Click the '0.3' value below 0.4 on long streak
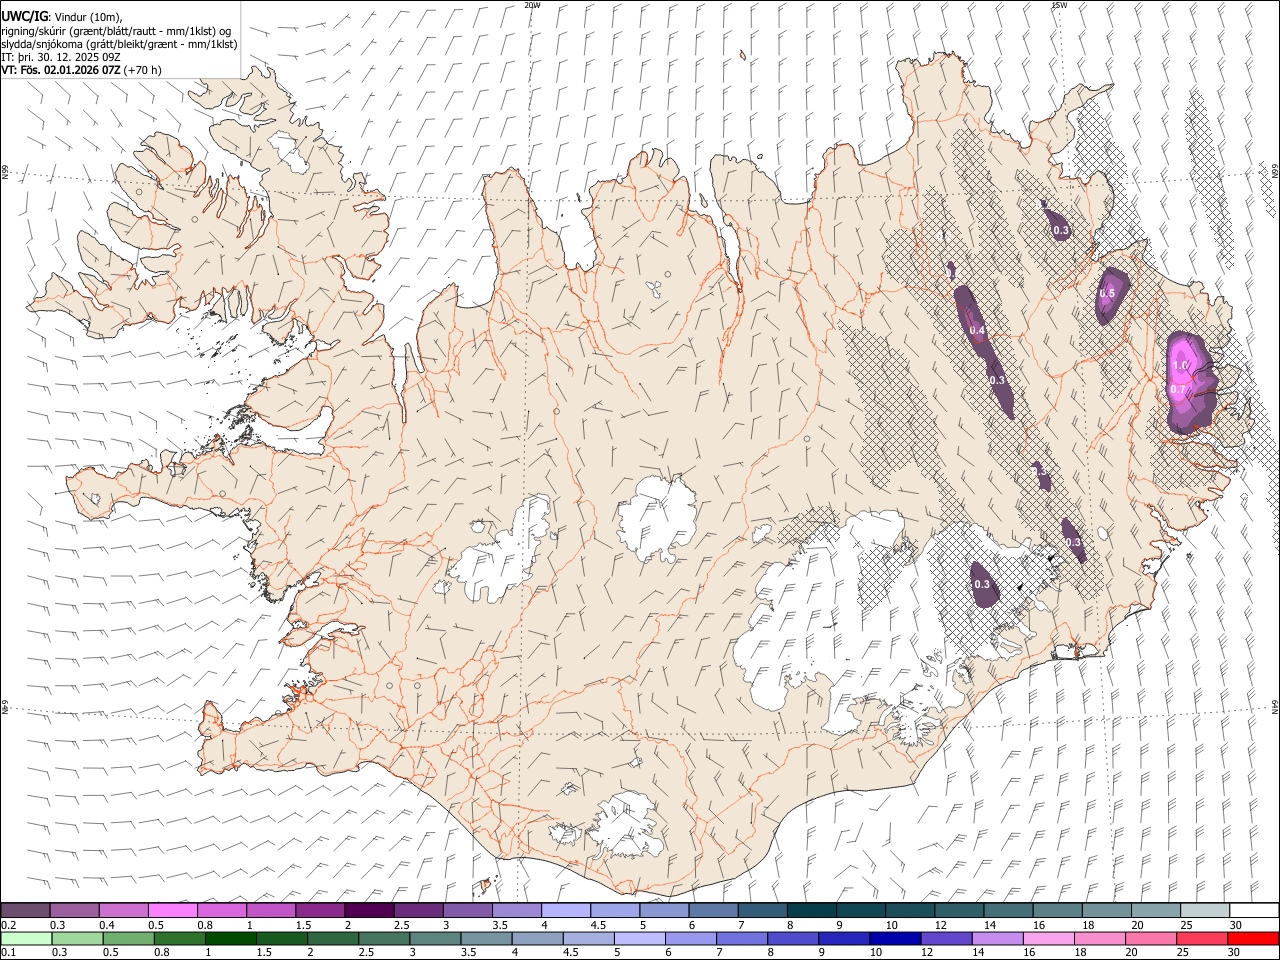The height and width of the screenshot is (960, 1280). point(997,380)
